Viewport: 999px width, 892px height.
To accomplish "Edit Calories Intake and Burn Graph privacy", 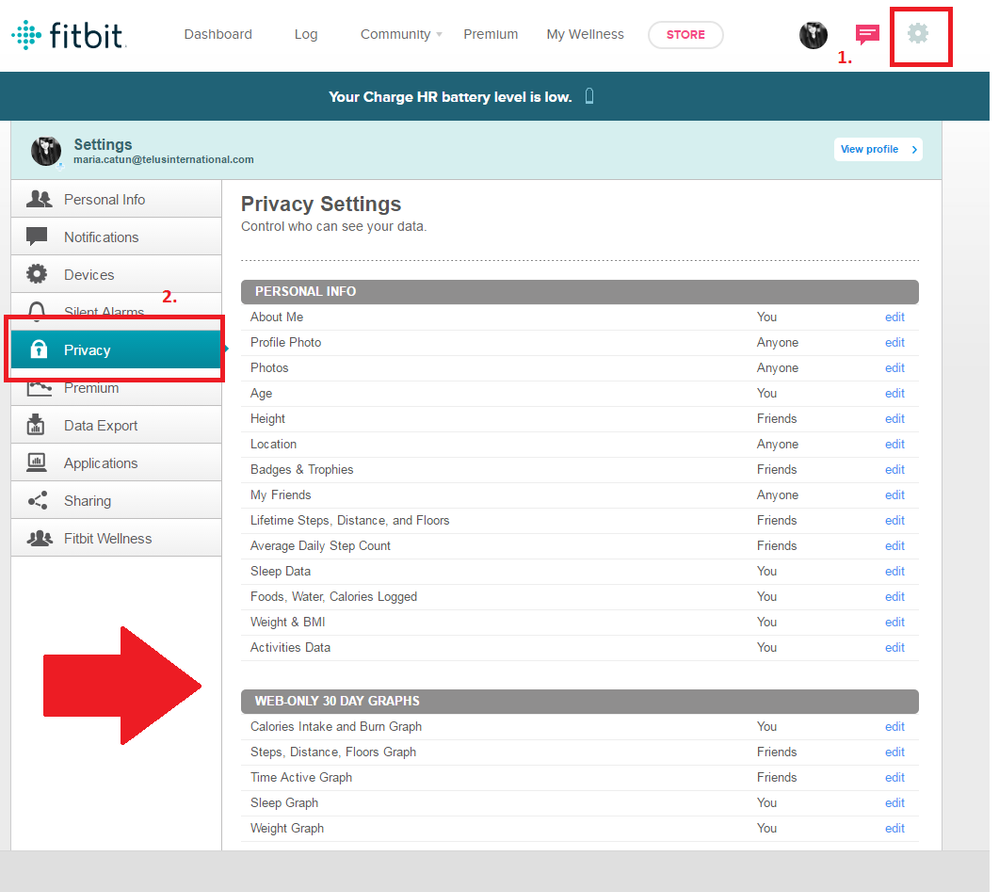I will coord(895,727).
